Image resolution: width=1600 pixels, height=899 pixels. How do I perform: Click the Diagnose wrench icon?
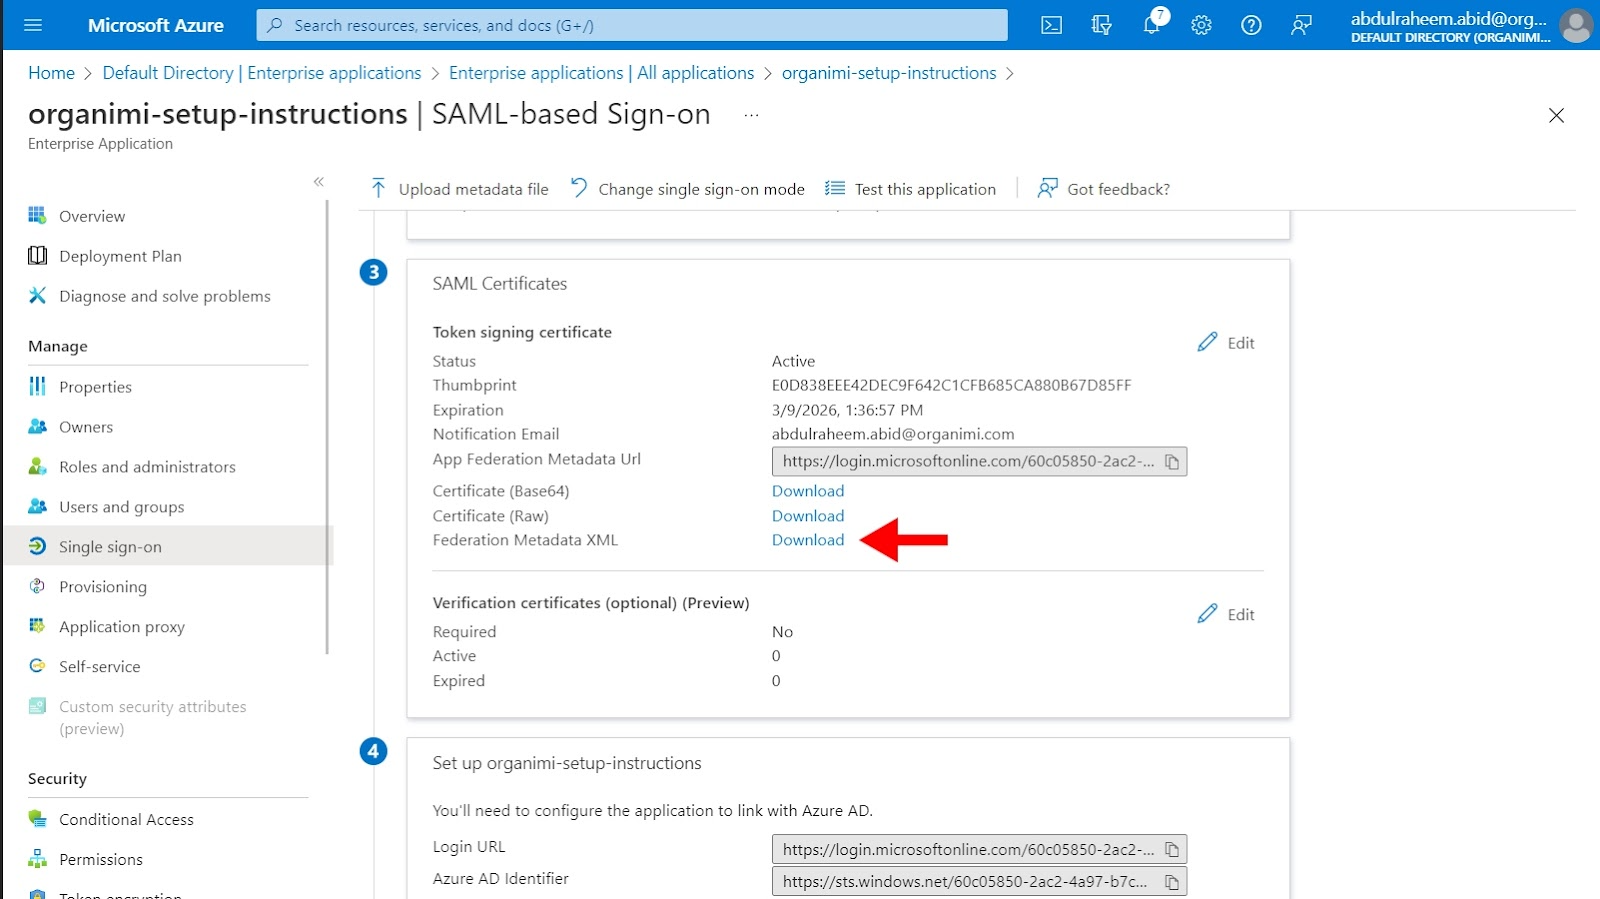point(37,295)
